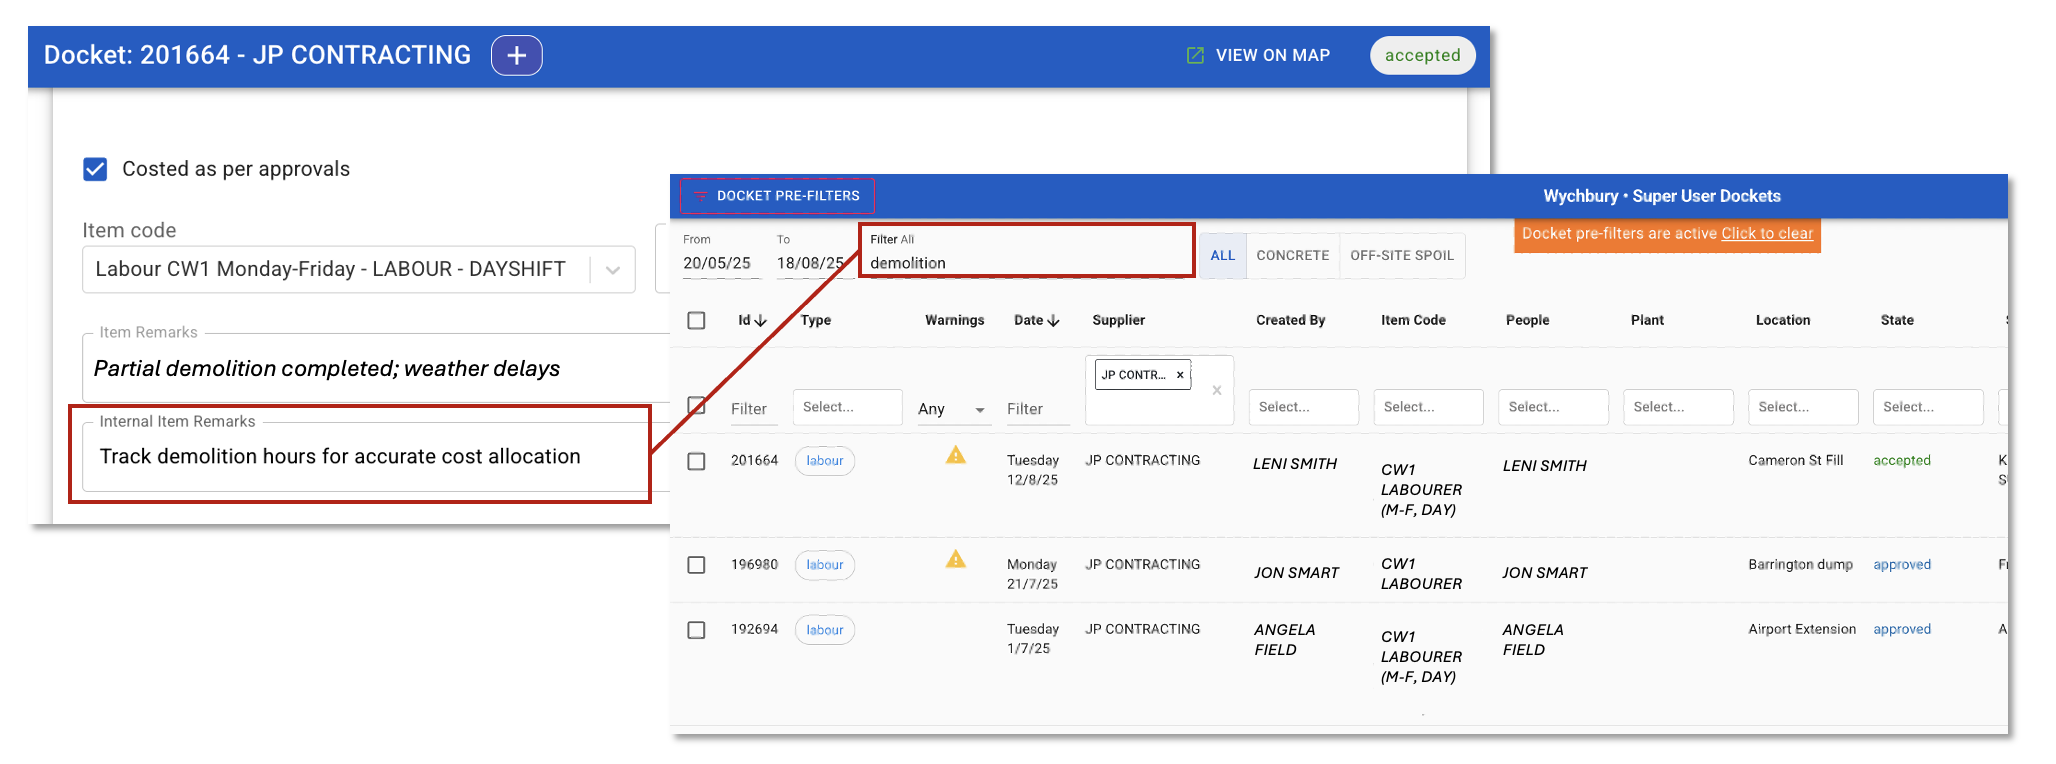Image resolution: width=2056 pixels, height=764 pixels.
Task: Sort by Id column arrow
Action: tap(761, 321)
